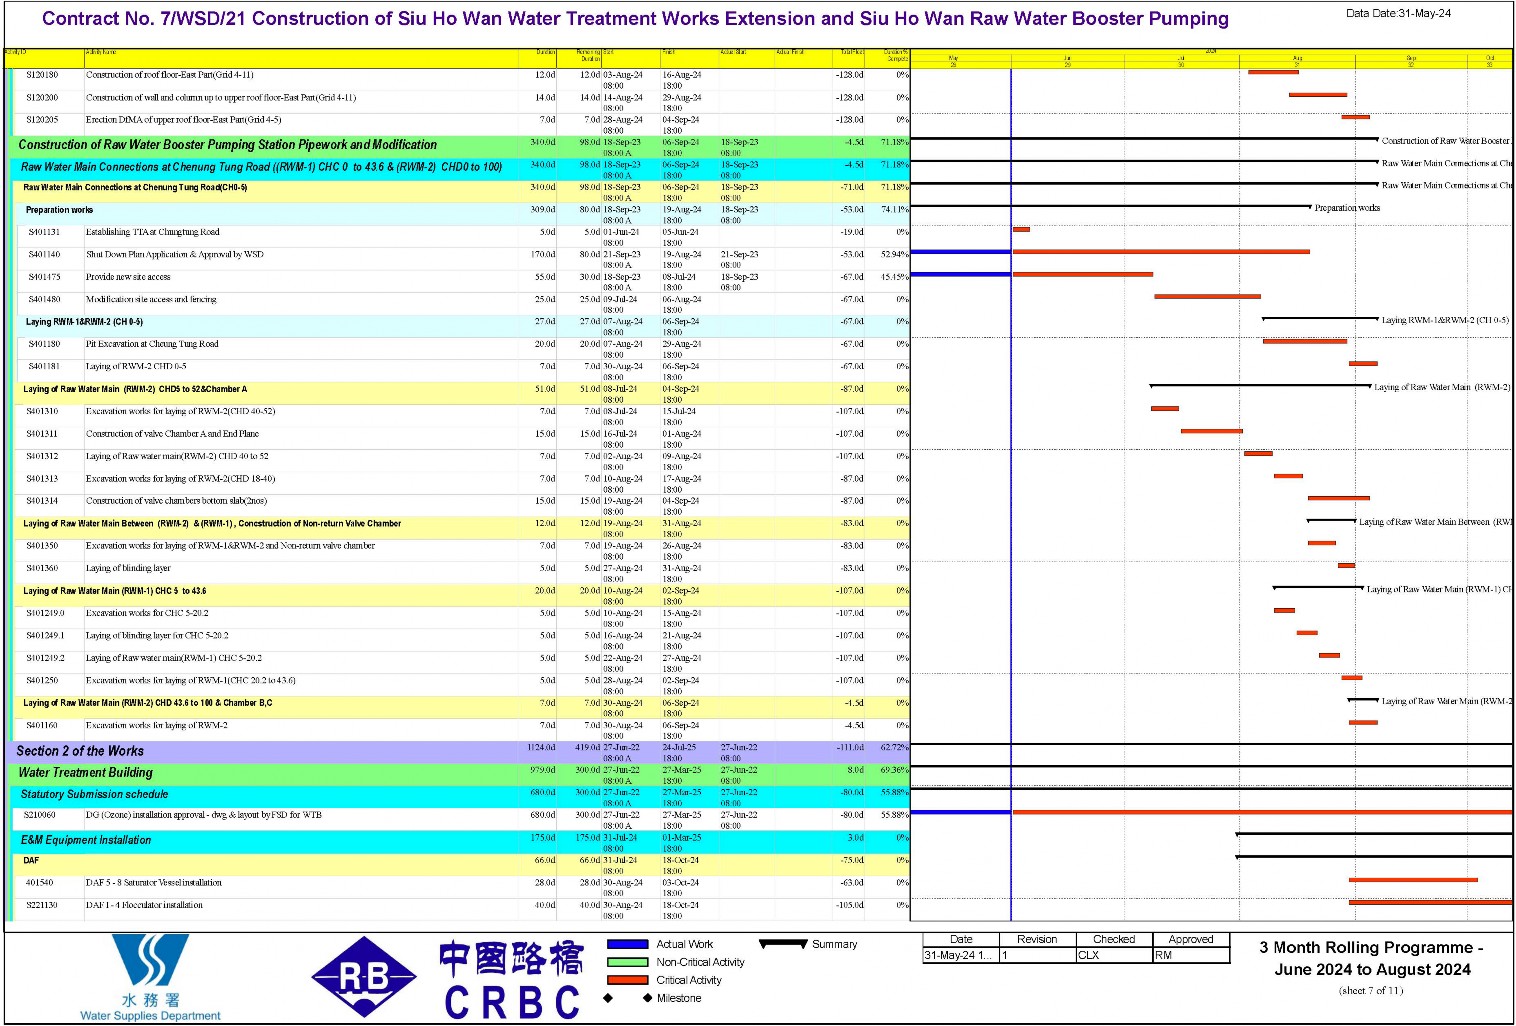Click the Critical Activity red legend swatch
This screenshot has height=1026, width=1516.
point(628,980)
